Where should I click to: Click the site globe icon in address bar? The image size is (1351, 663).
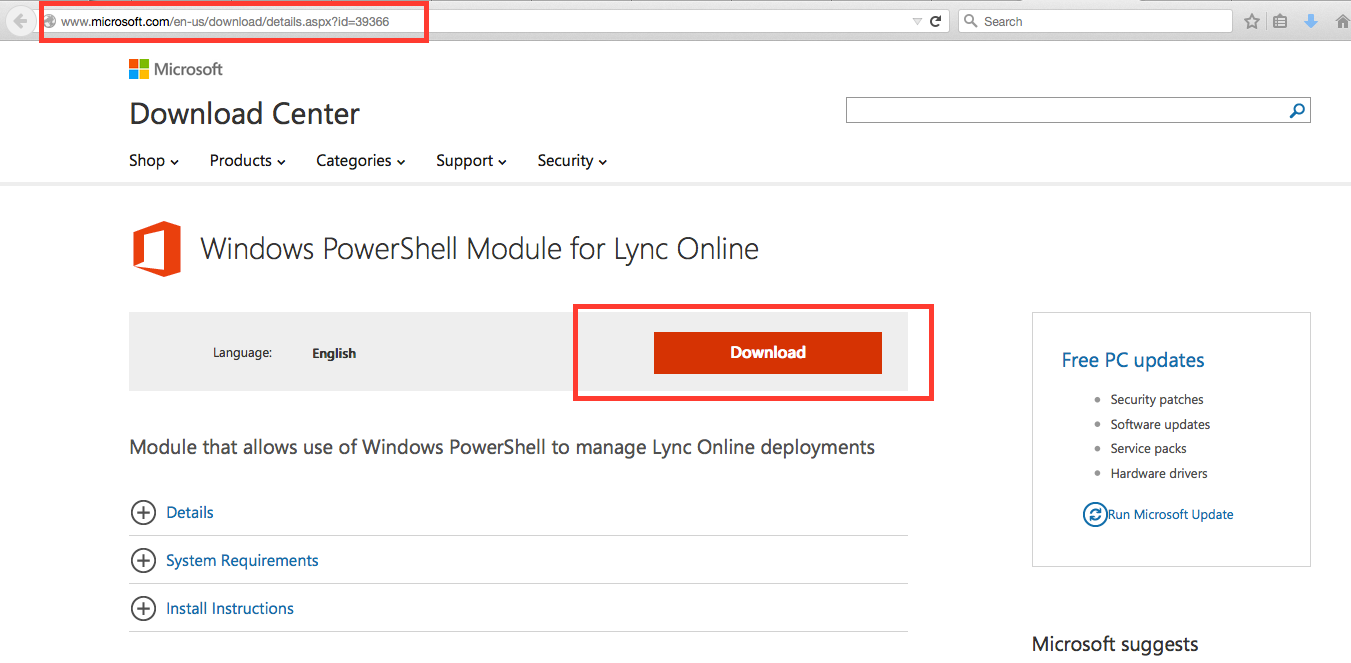tap(49, 21)
